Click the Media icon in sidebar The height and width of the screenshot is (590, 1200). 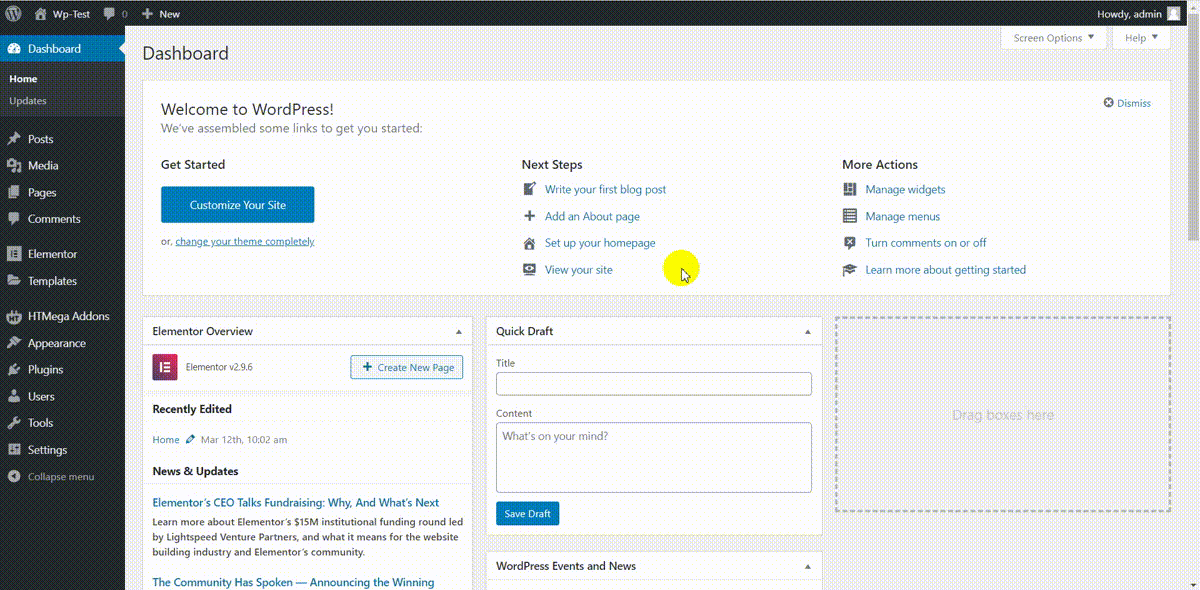pyautogui.click(x=14, y=166)
